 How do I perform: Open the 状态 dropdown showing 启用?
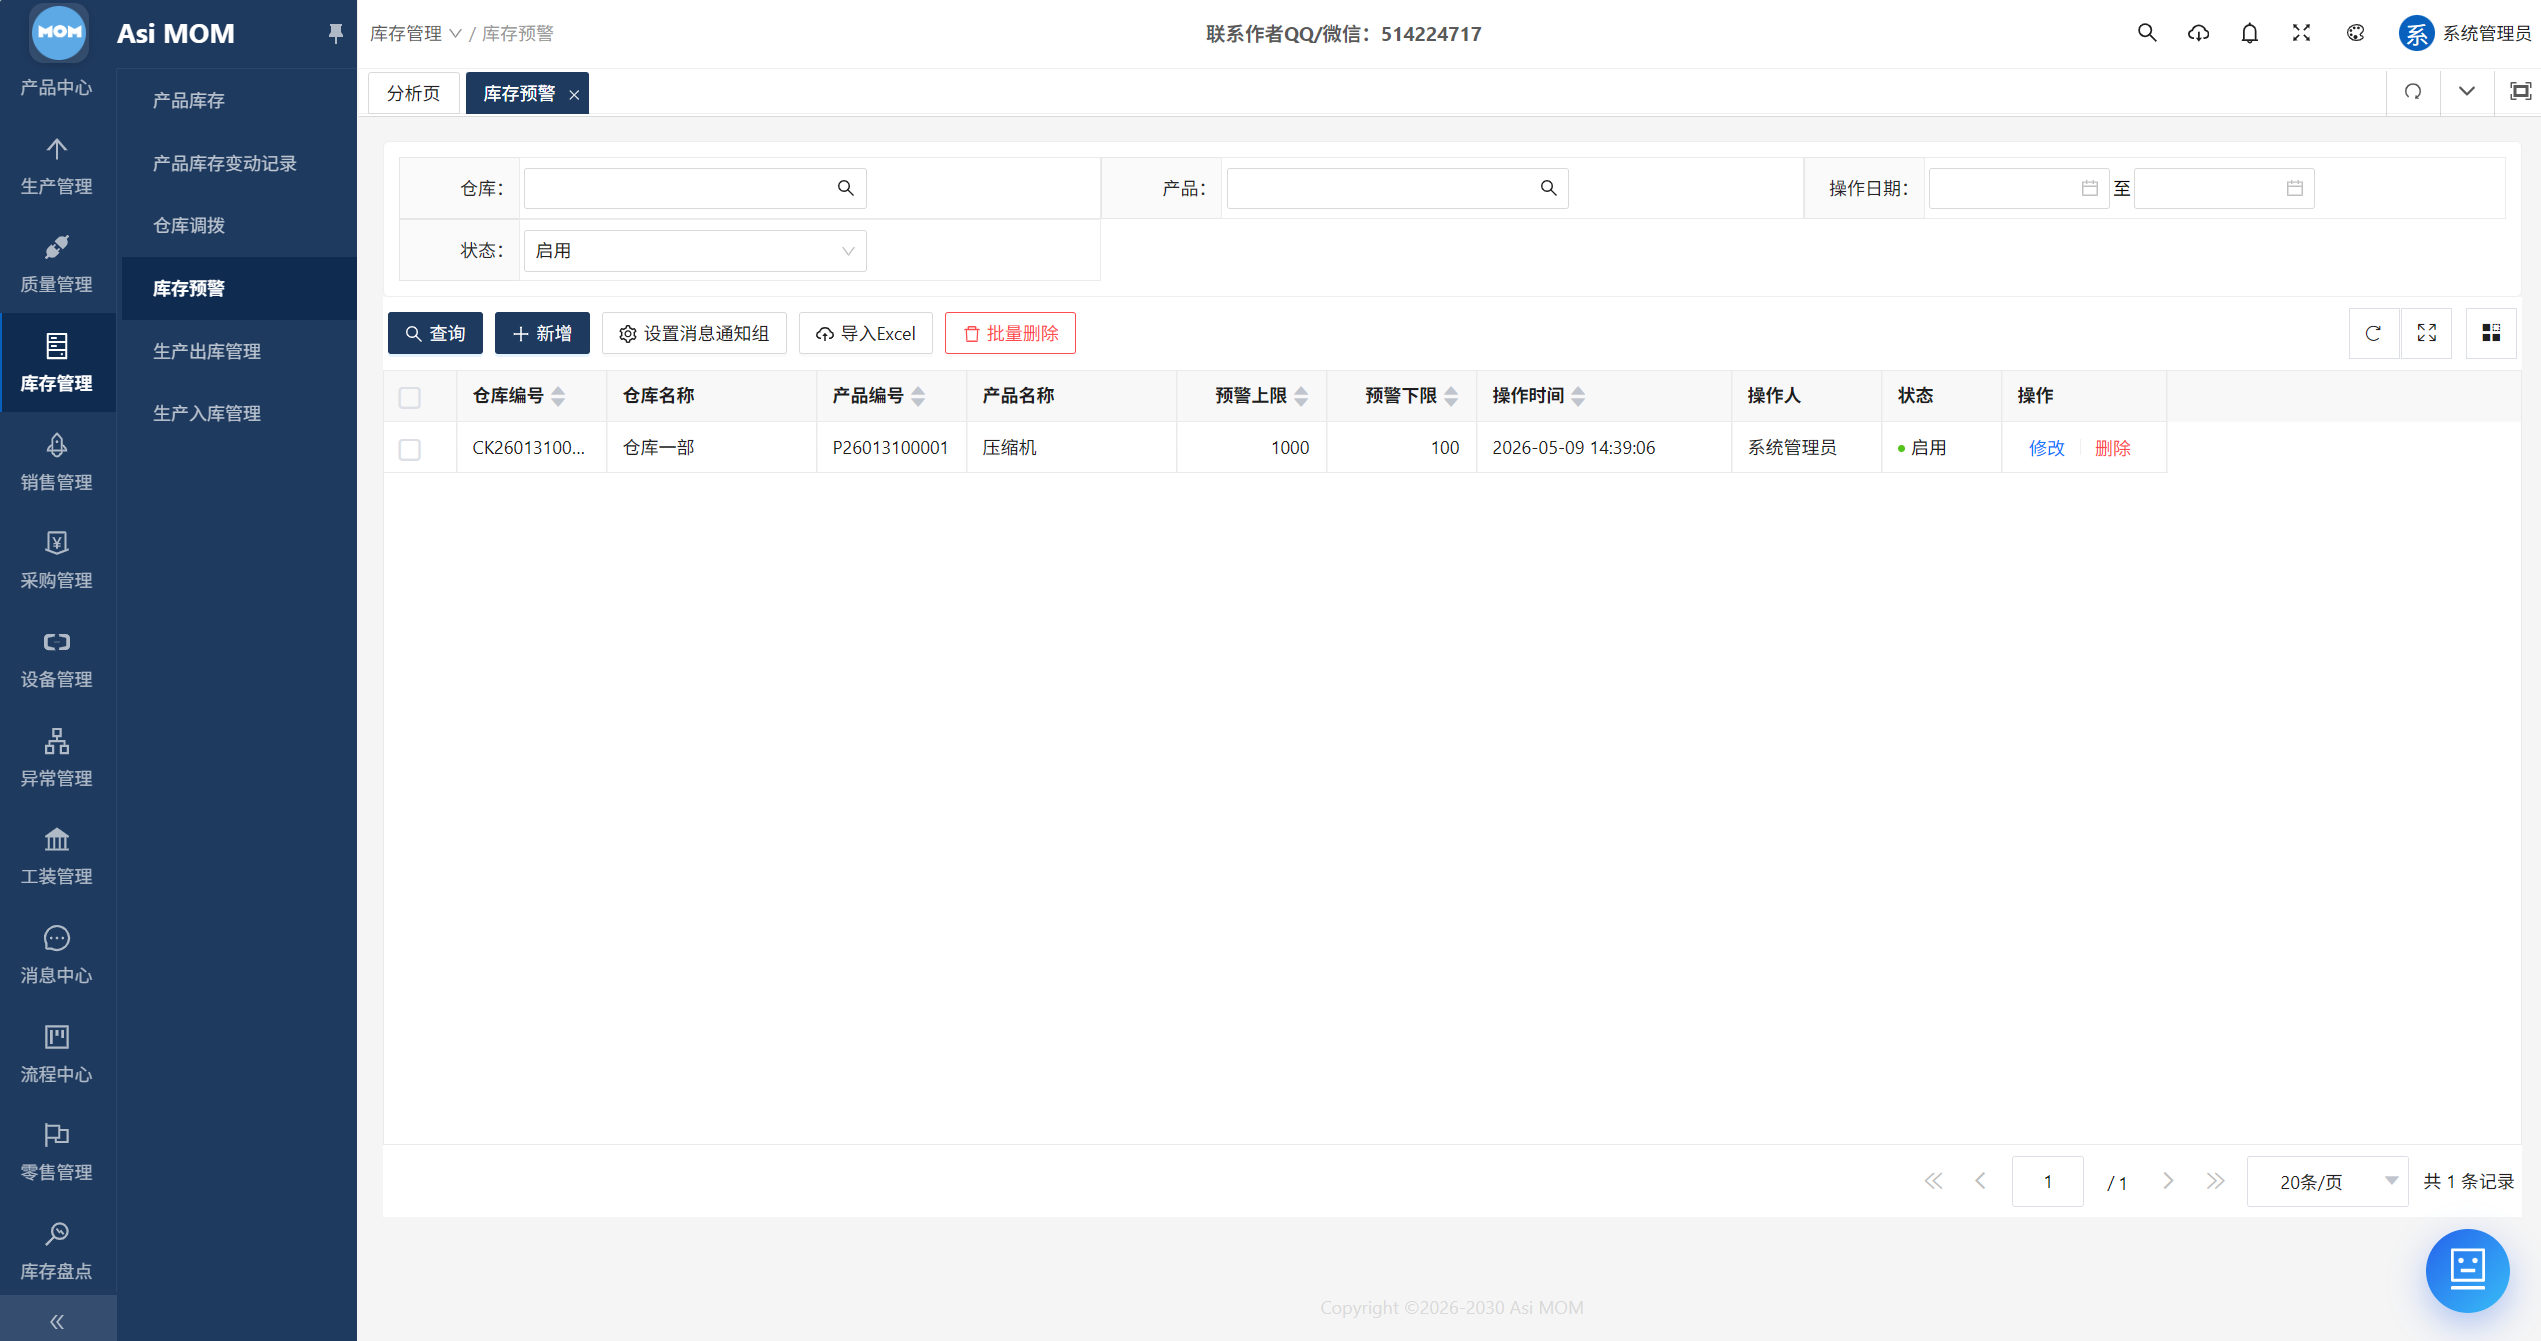[695, 250]
